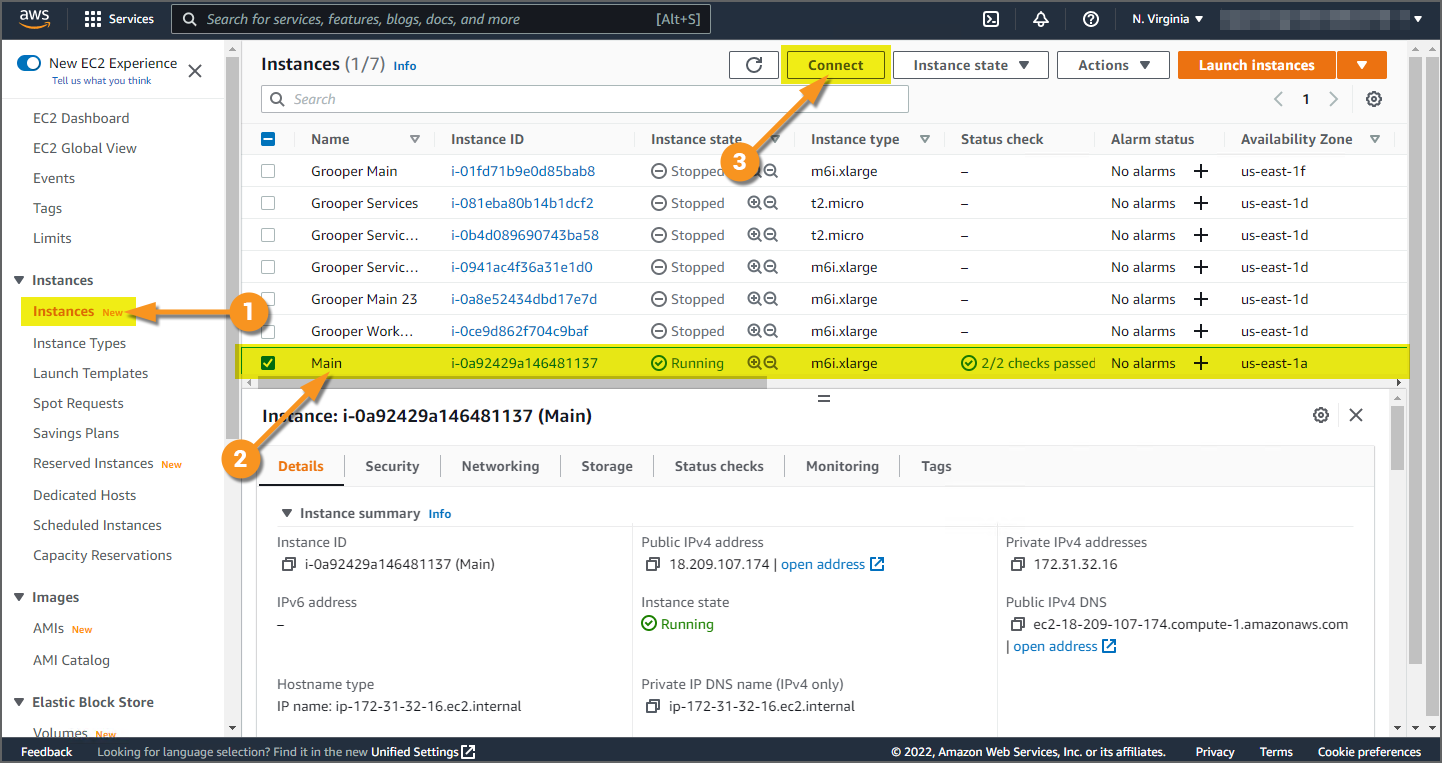
Task: Switch to the Tags tab
Action: click(x=936, y=466)
